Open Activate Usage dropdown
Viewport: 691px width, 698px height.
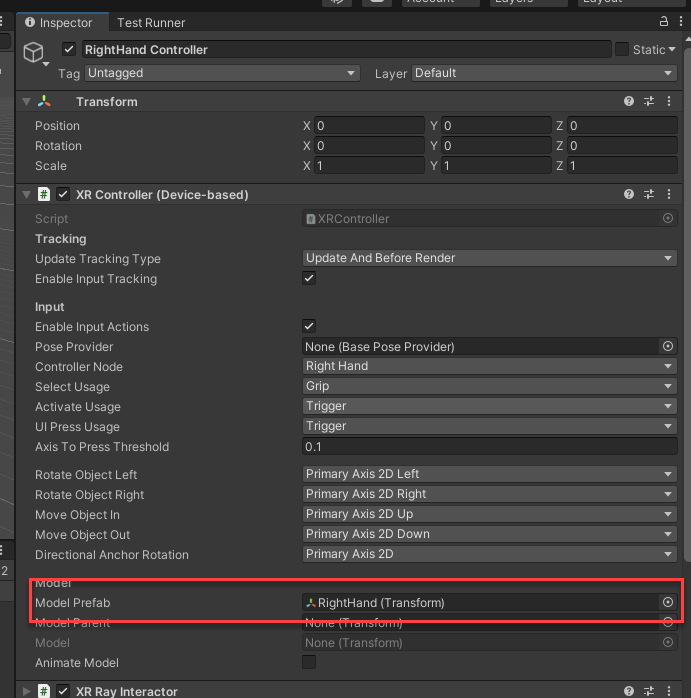[x=490, y=406]
